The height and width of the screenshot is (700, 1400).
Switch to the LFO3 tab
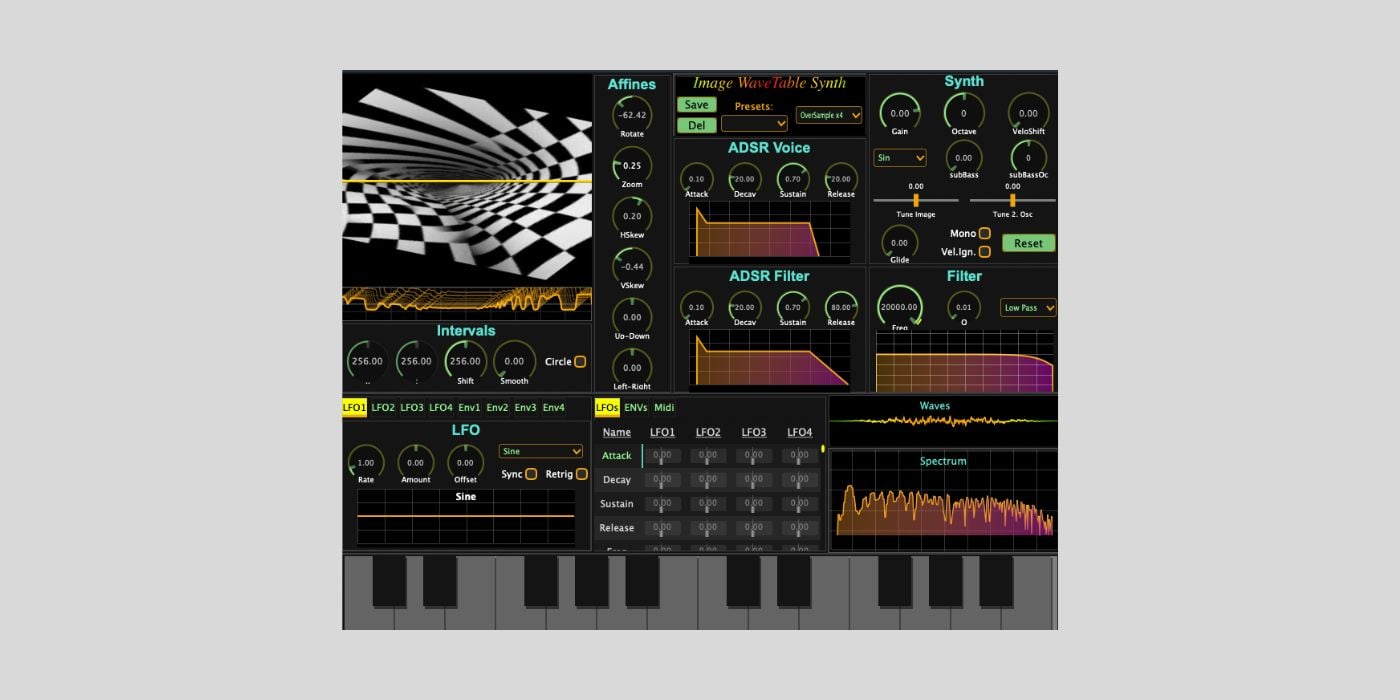pyautogui.click(x=412, y=407)
